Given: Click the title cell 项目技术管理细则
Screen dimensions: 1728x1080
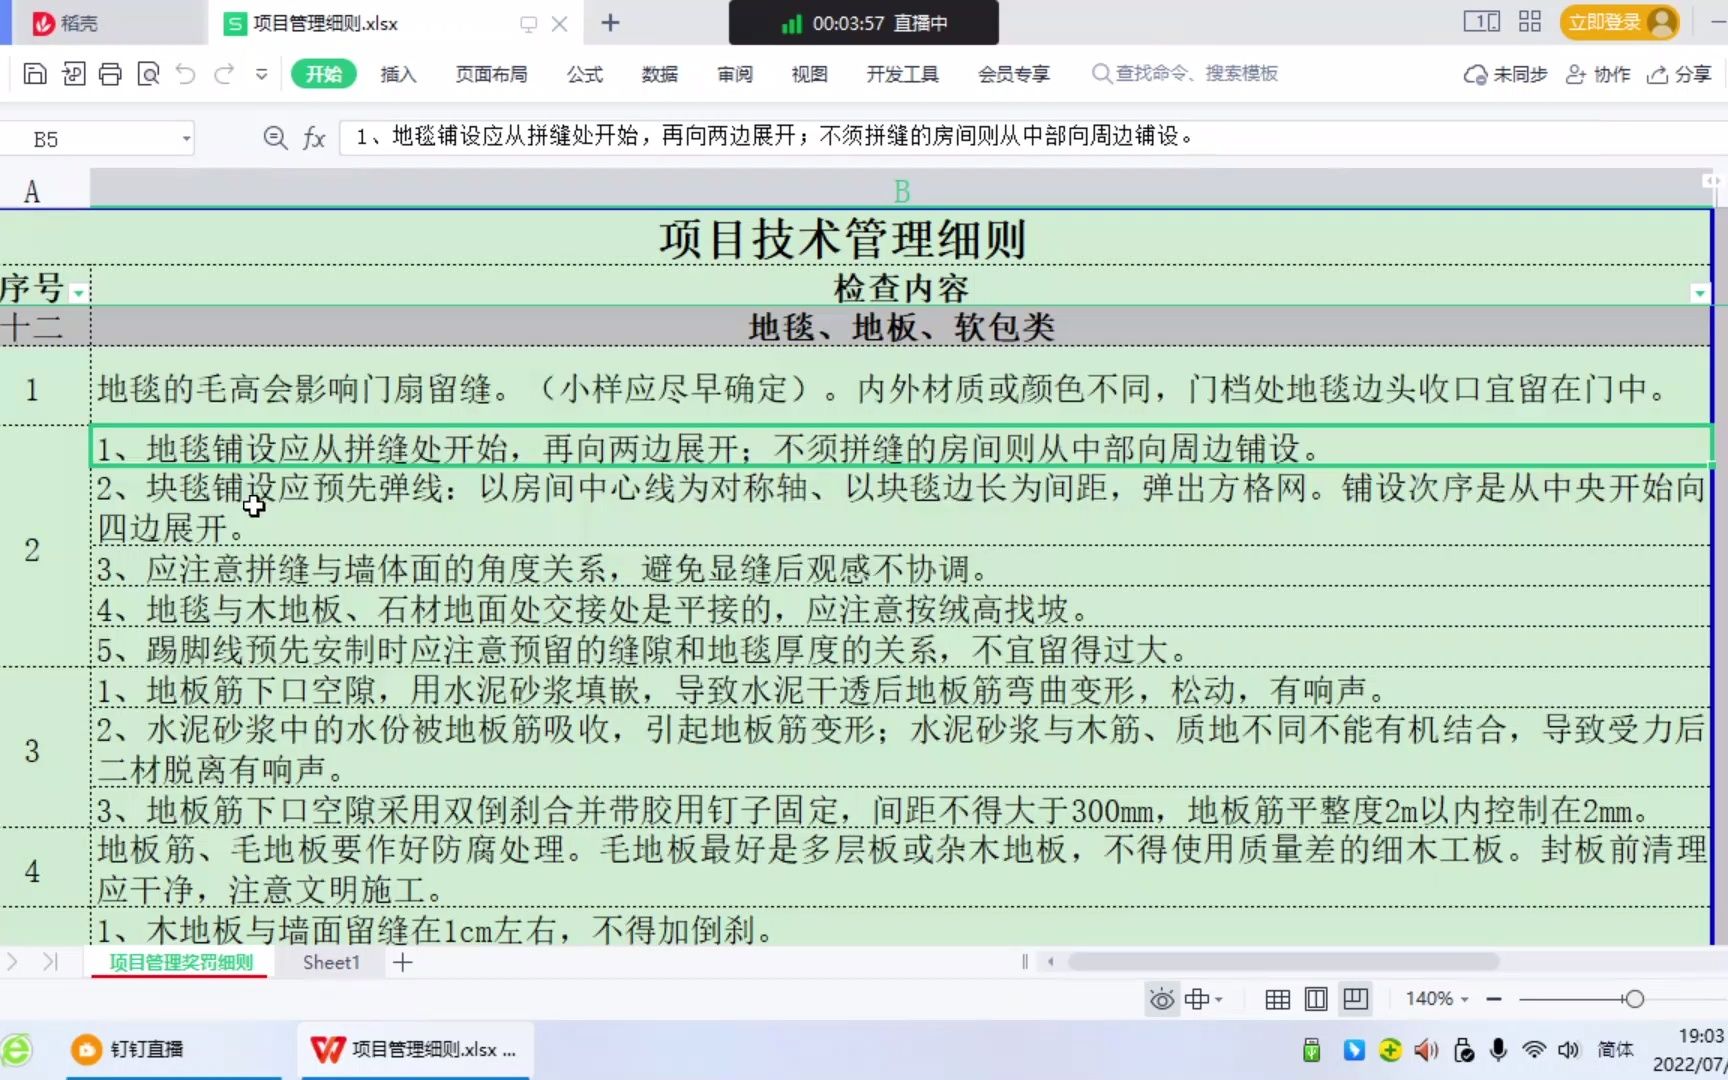Looking at the screenshot, I should pyautogui.click(x=845, y=238).
